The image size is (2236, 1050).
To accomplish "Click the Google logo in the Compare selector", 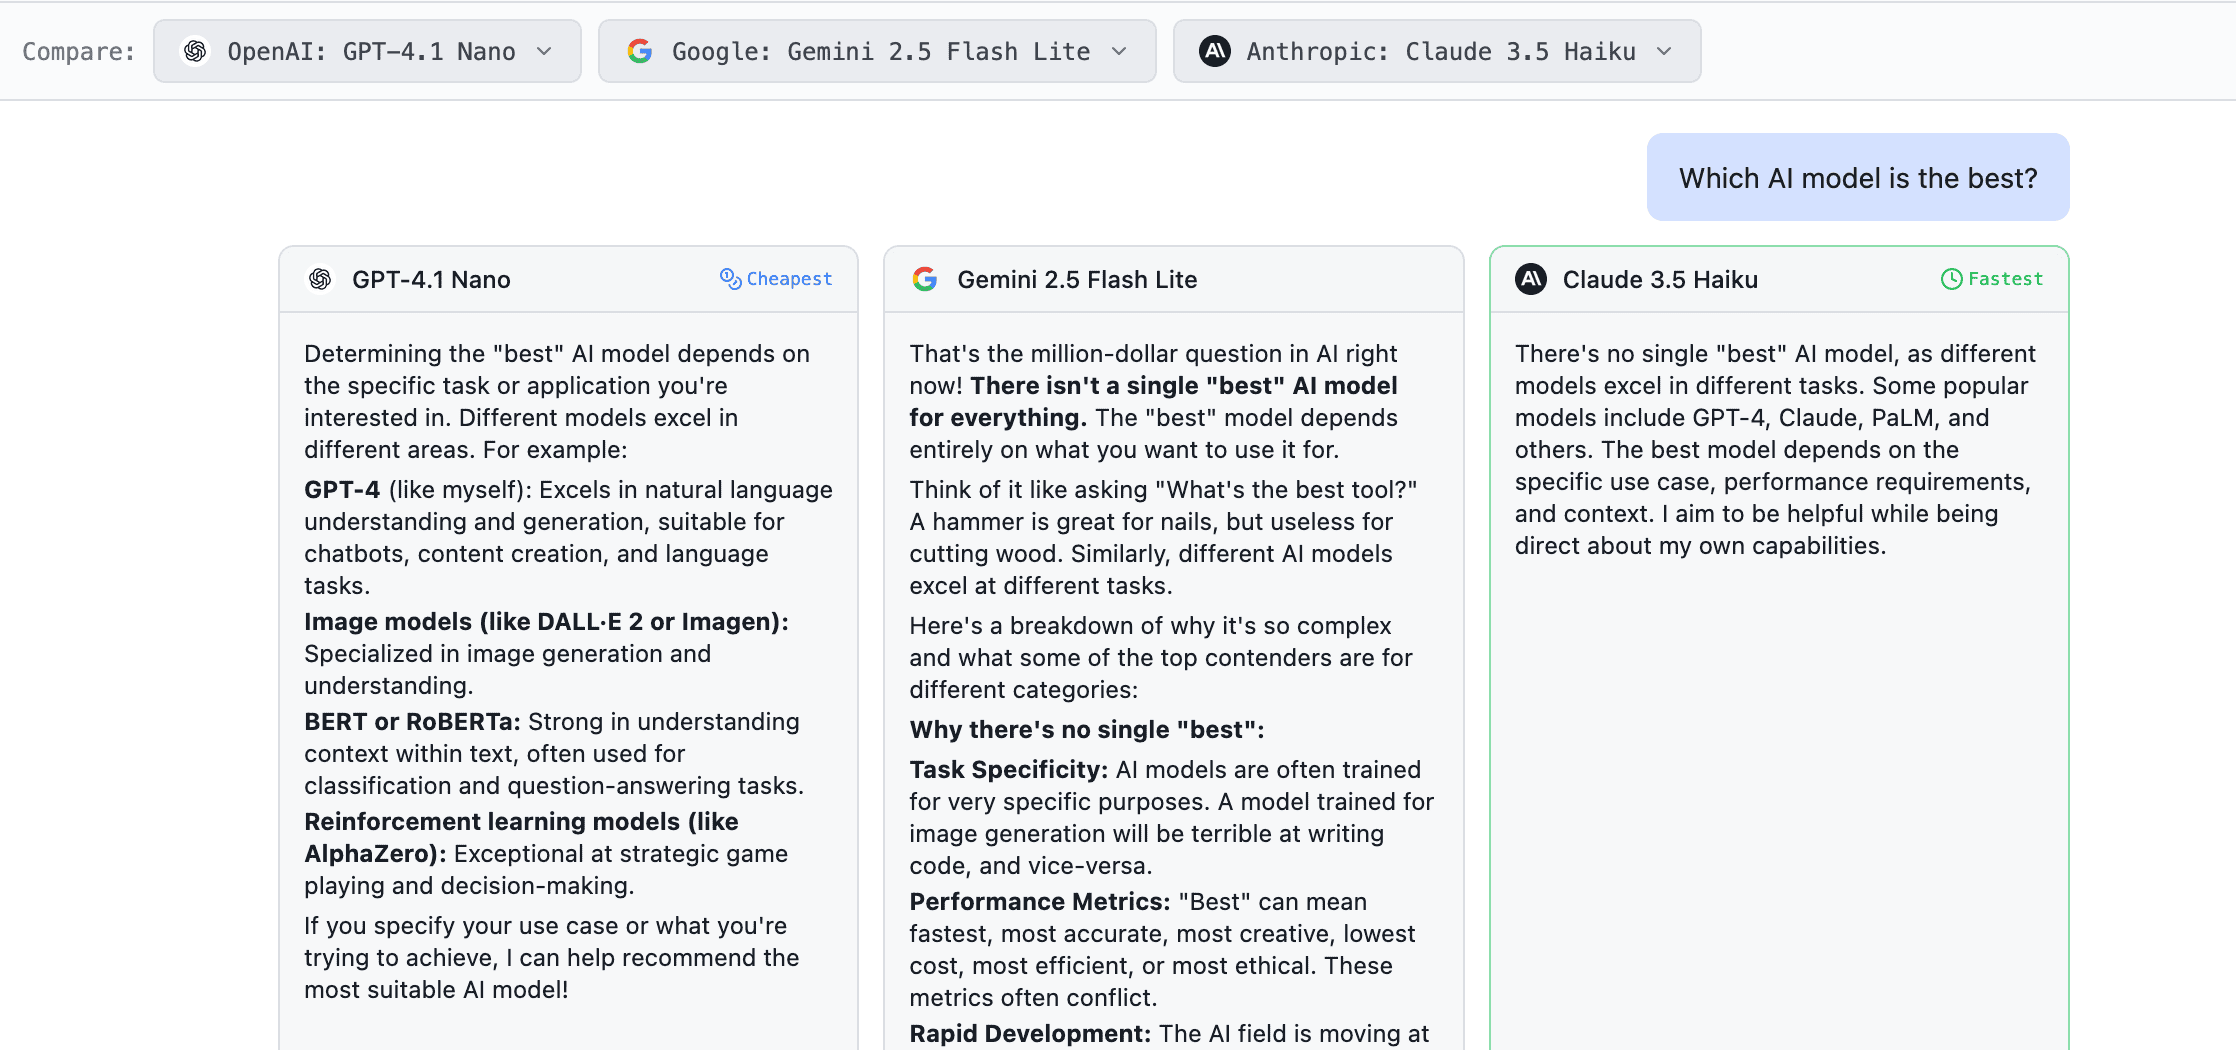I will [640, 51].
